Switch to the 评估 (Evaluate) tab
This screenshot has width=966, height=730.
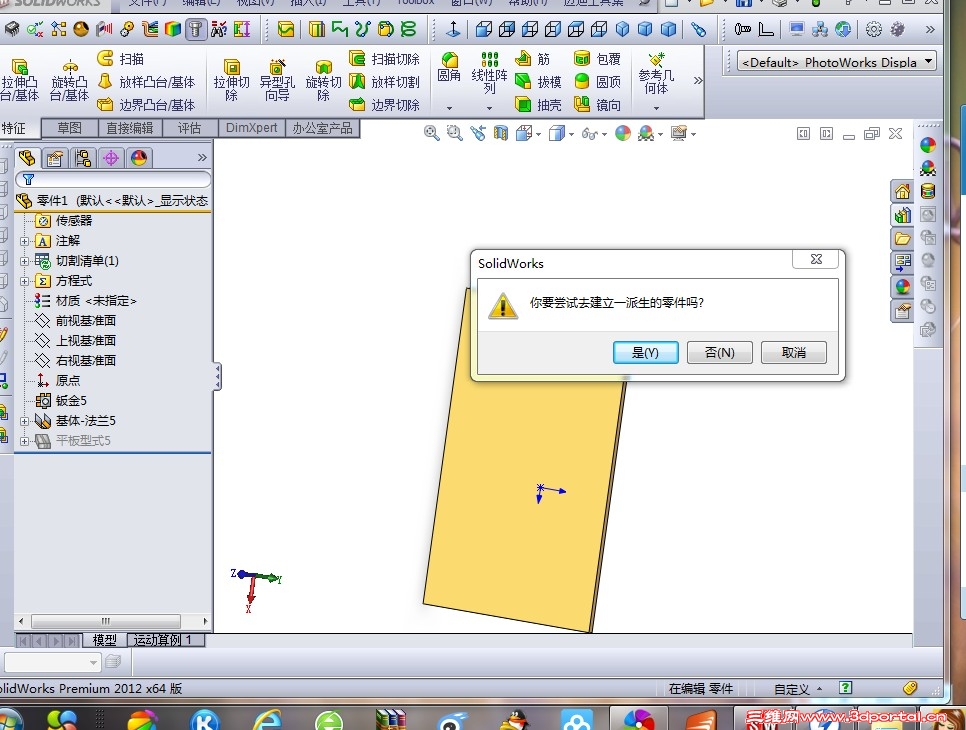click(190, 128)
